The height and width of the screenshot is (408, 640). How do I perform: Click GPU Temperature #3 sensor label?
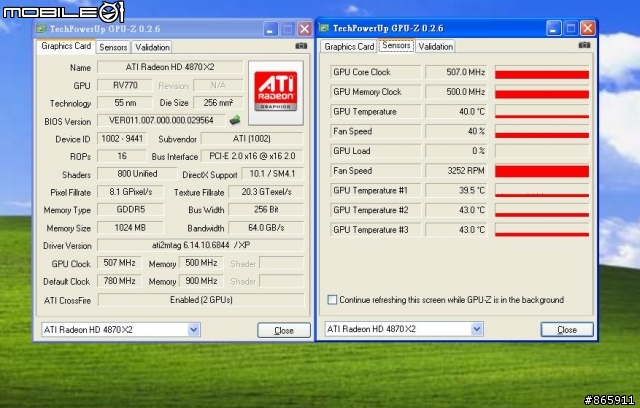click(x=375, y=229)
